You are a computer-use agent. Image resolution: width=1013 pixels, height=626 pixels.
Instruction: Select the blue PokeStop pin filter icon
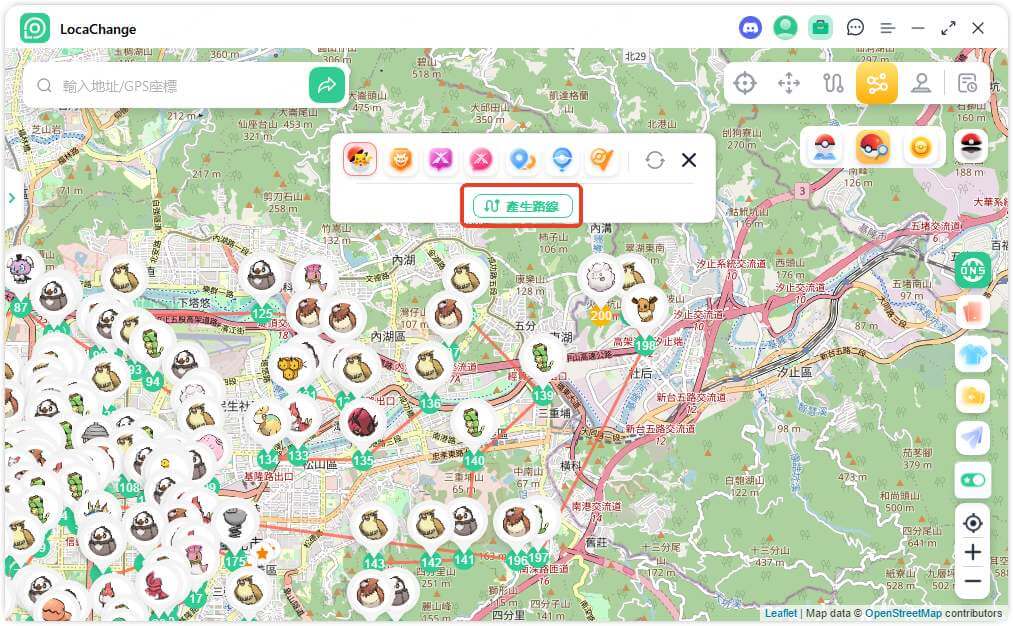coord(521,159)
